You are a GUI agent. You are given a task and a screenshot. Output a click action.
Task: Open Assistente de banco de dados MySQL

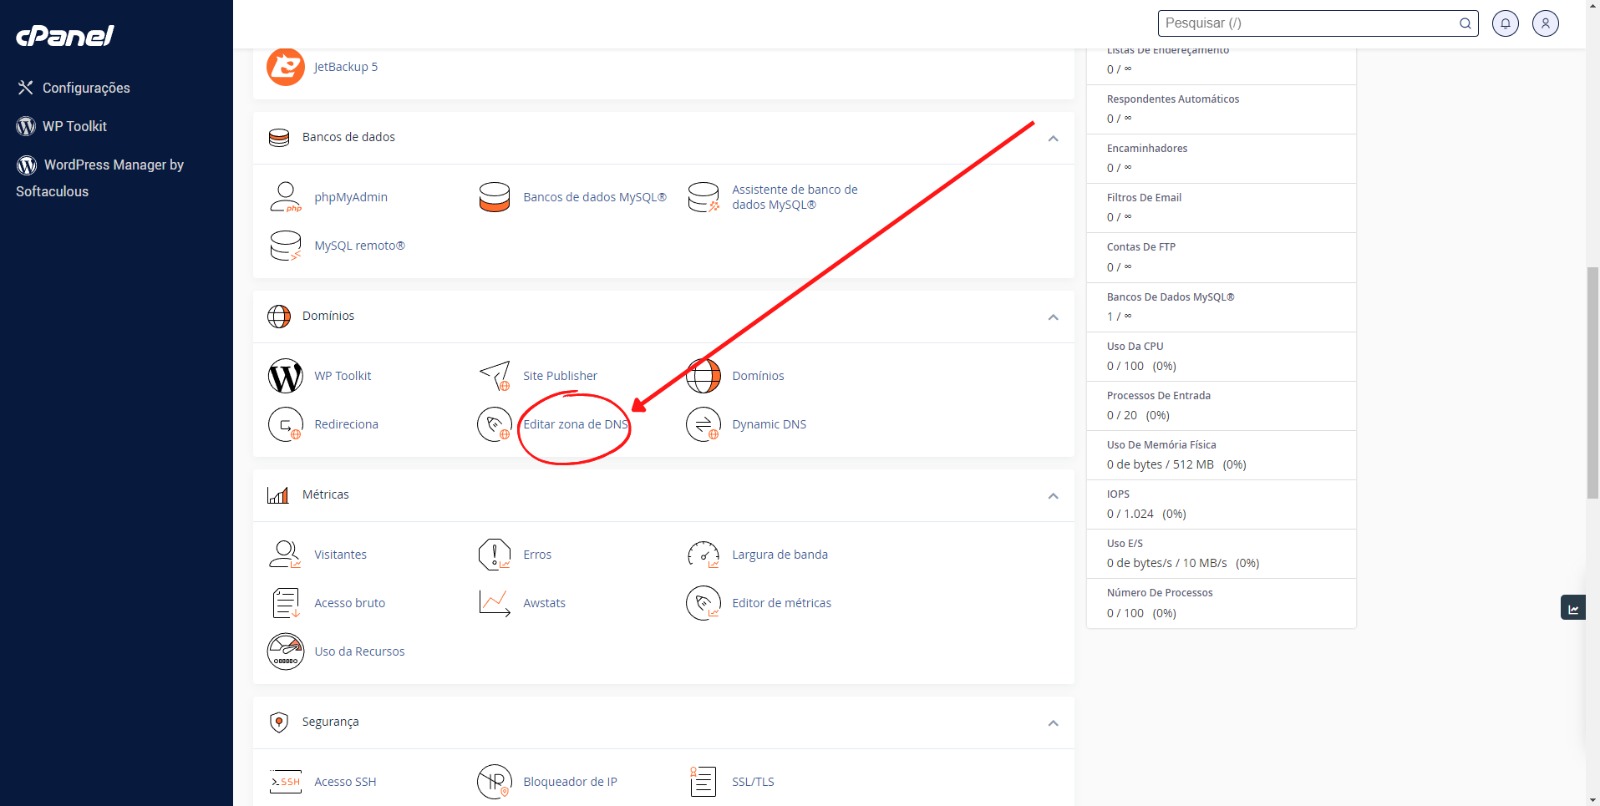point(795,197)
